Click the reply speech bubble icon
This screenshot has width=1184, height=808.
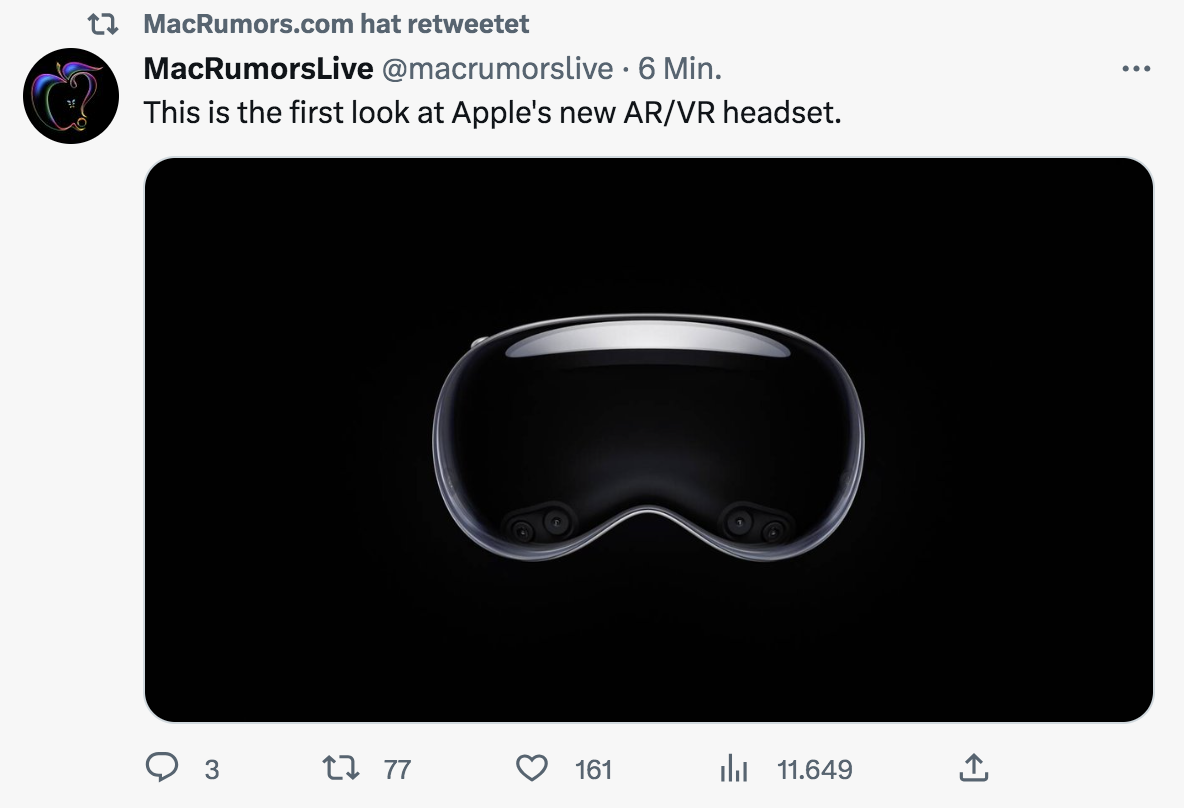pos(162,768)
